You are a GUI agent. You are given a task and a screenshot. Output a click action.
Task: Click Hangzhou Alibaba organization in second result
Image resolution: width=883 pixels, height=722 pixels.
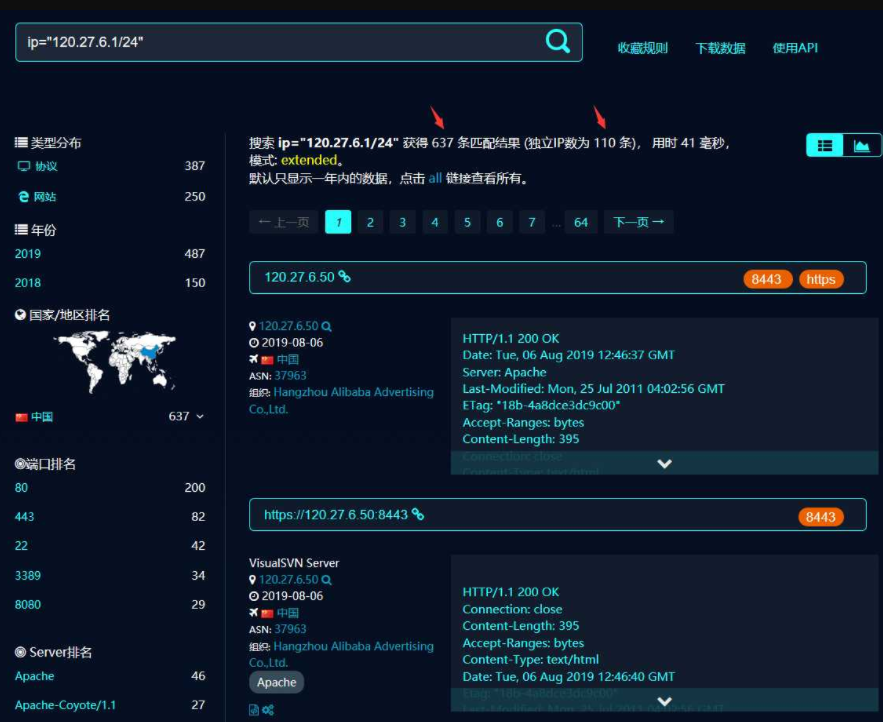(x=341, y=654)
